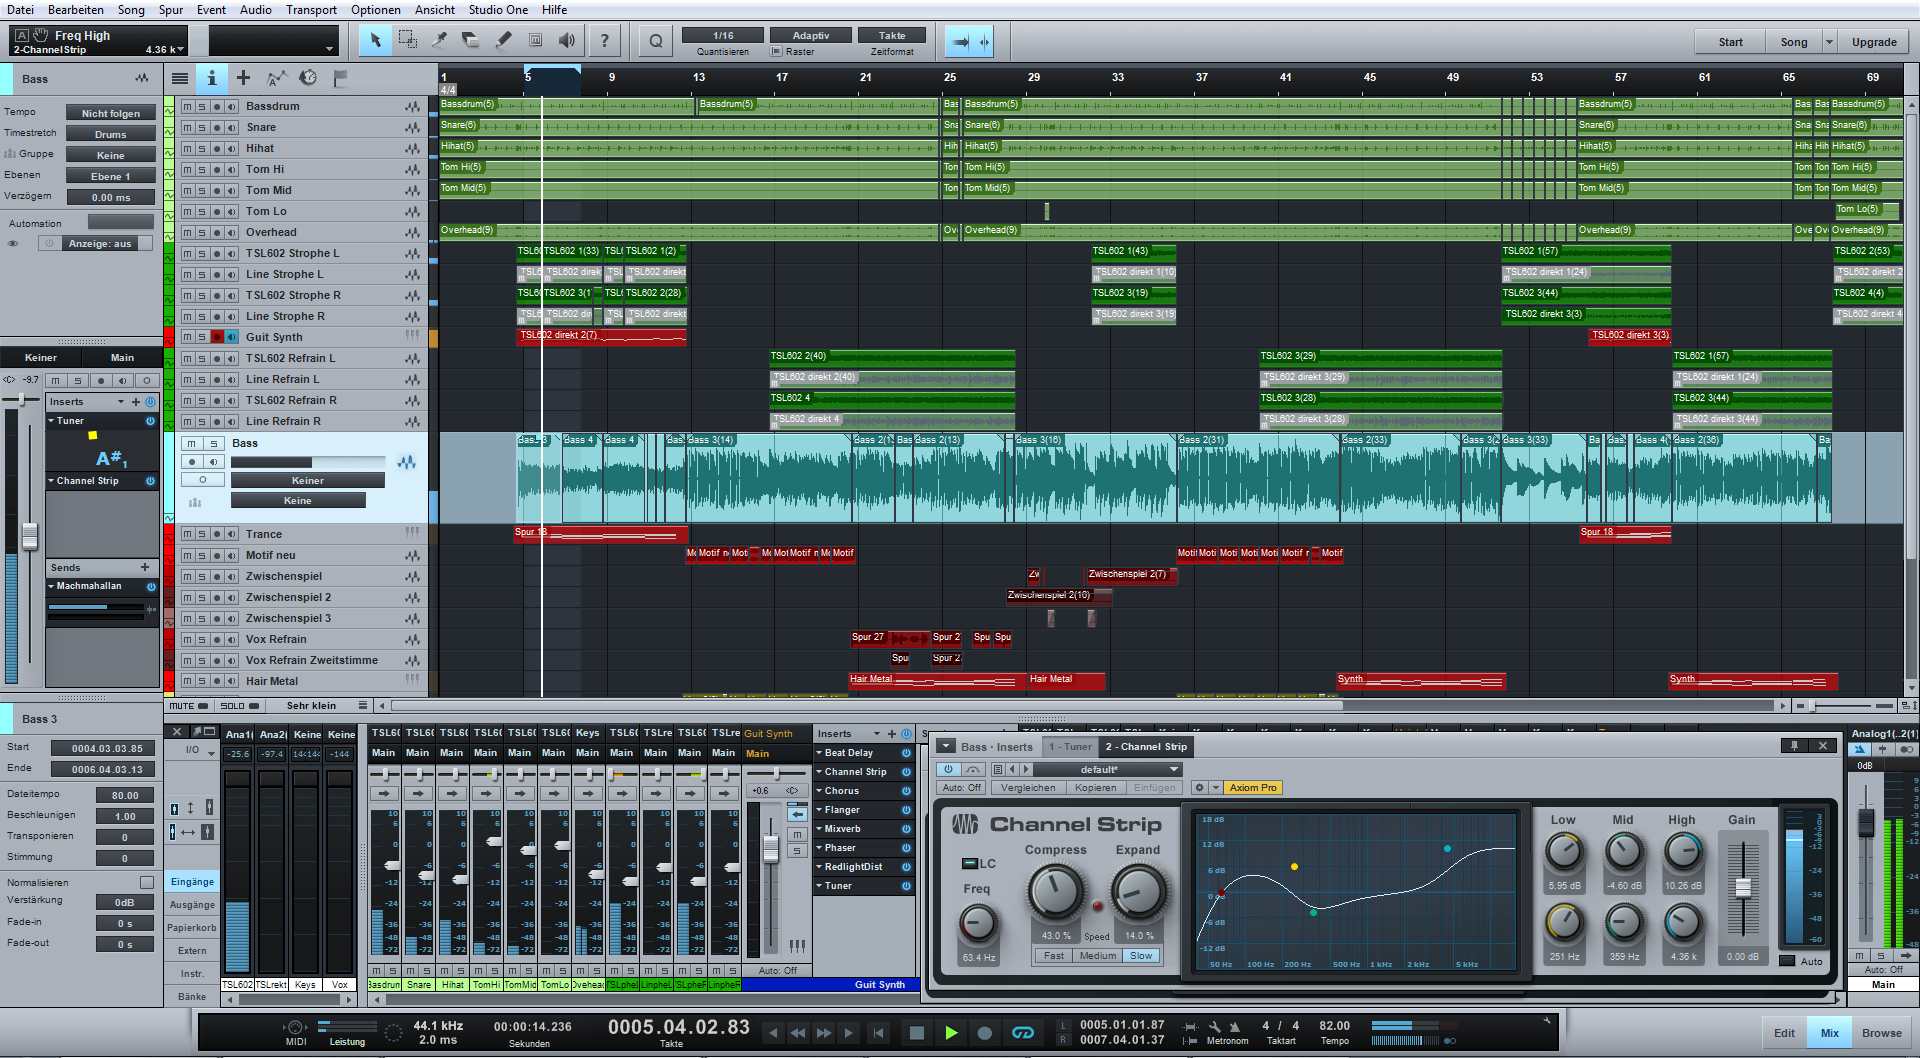Open the Adaptiv raster dropdown

(x=811, y=36)
